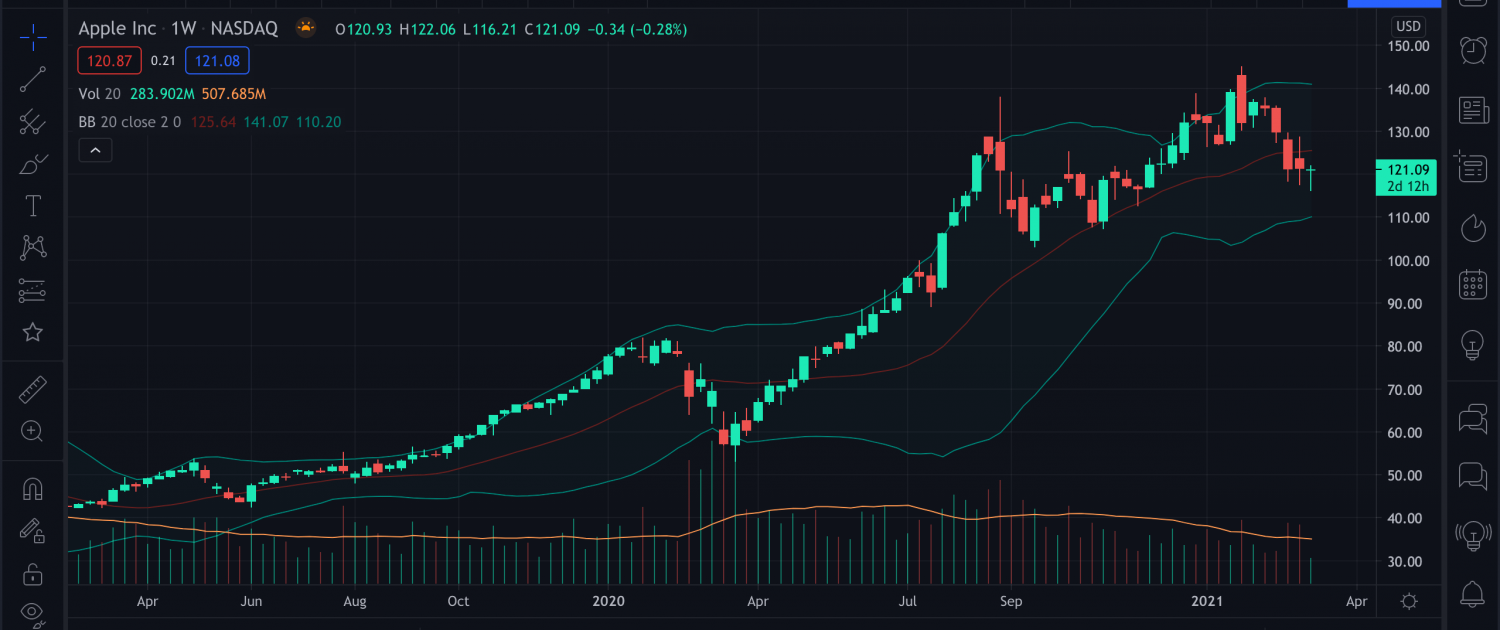Open the hotlists flame sidebar tab

pyautogui.click(x=1472, y=228)
